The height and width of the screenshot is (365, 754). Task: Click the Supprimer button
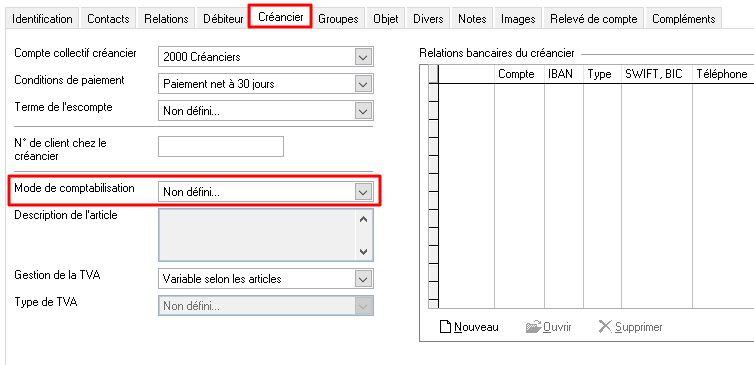click(630, 327)
